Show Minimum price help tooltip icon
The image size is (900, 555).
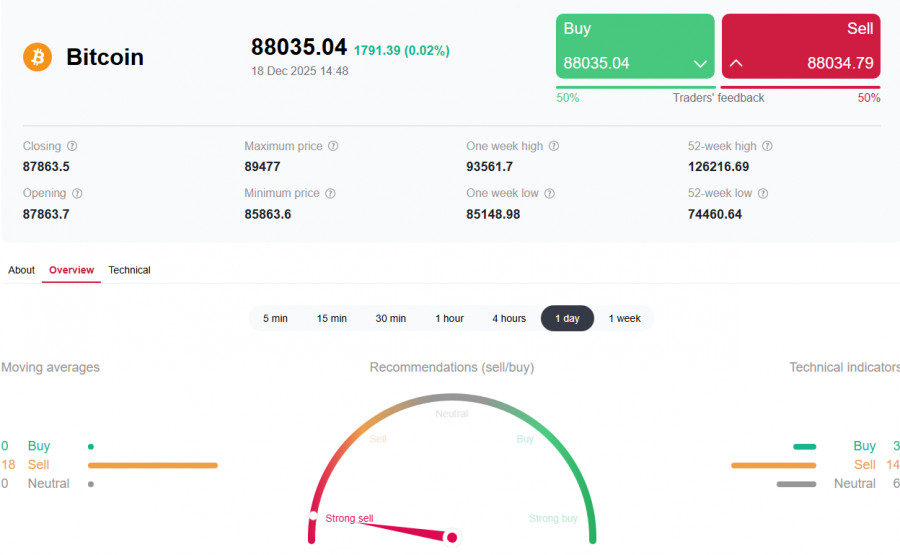point(330,193)
